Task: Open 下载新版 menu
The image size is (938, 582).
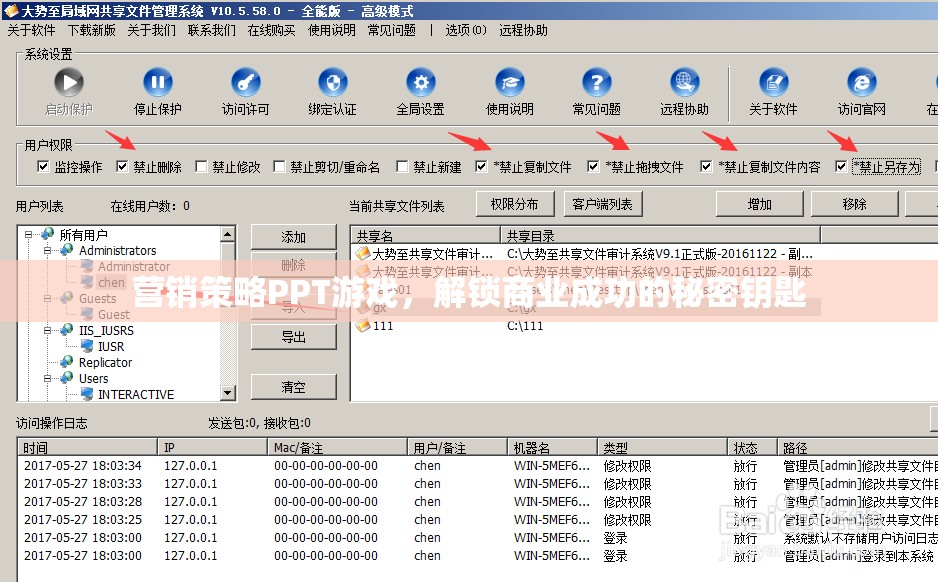Action: (92, 30)
